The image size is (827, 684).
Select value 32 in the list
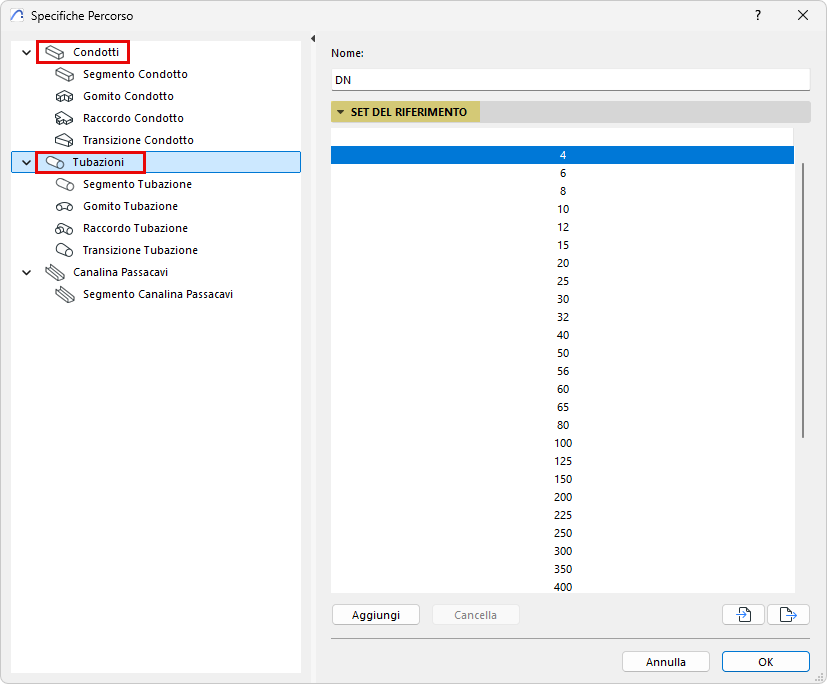pyautogui.click(x=562, y=317)
